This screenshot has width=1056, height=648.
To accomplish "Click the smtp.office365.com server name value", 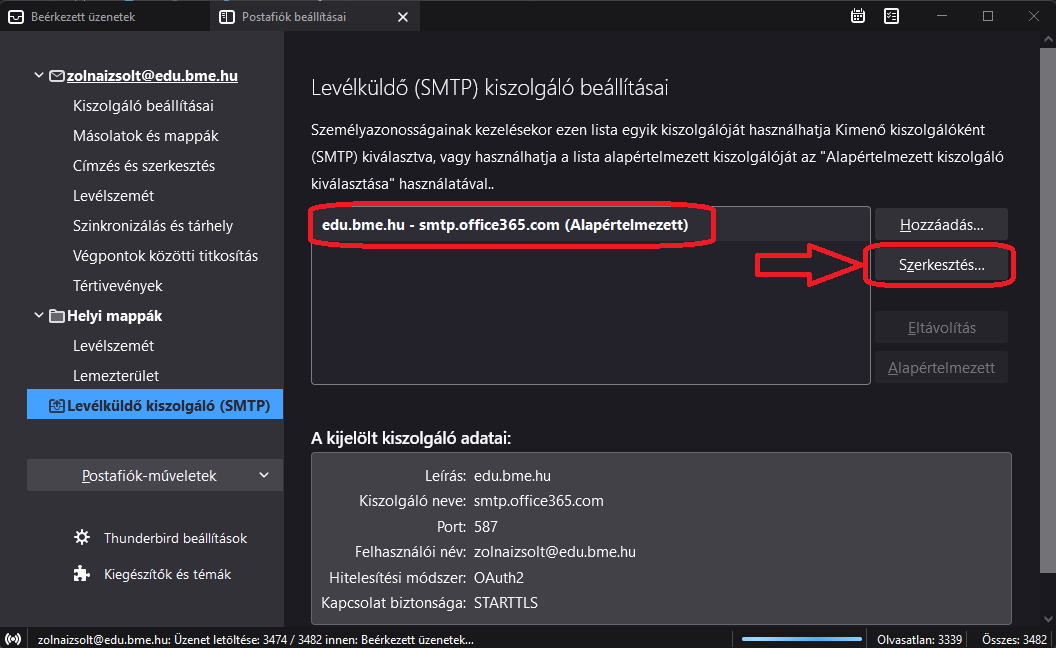I will 539,501.
